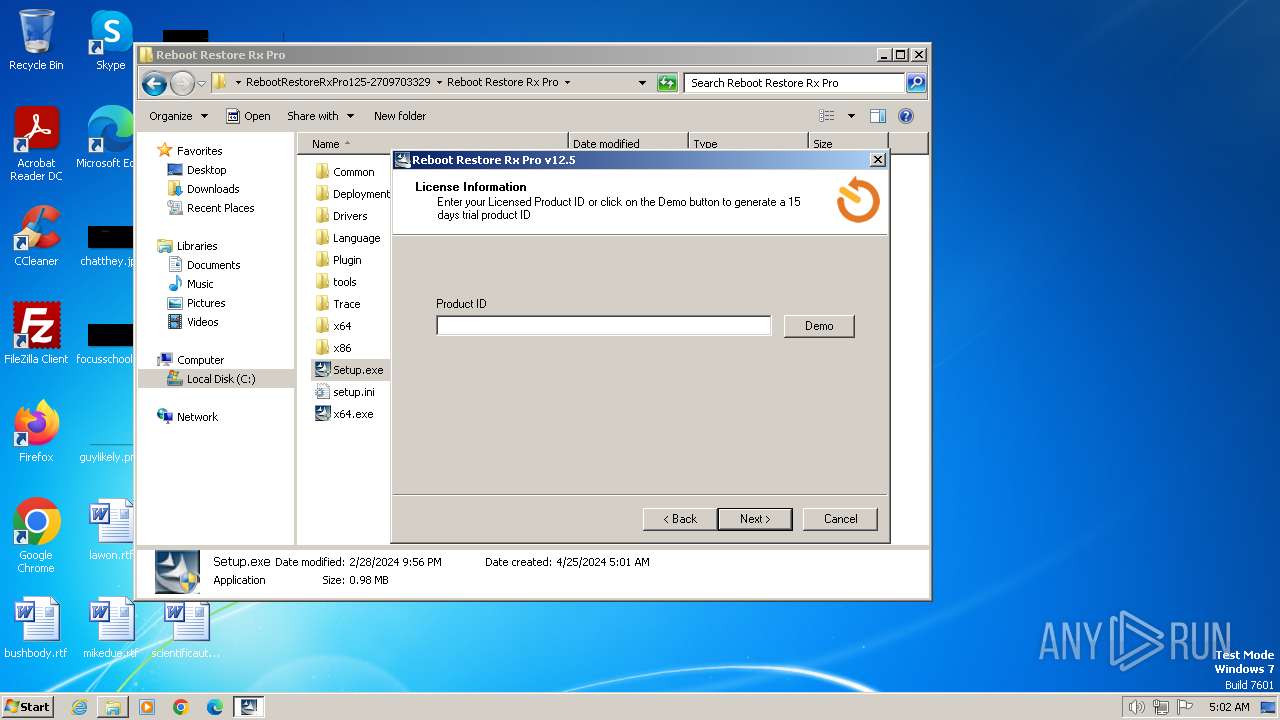1280x720 pixels.
Task: Click RebootRestoreRxPro125-2709703329 breadcrumb segment
Action: pyautogui.click(x=338, y=83)
